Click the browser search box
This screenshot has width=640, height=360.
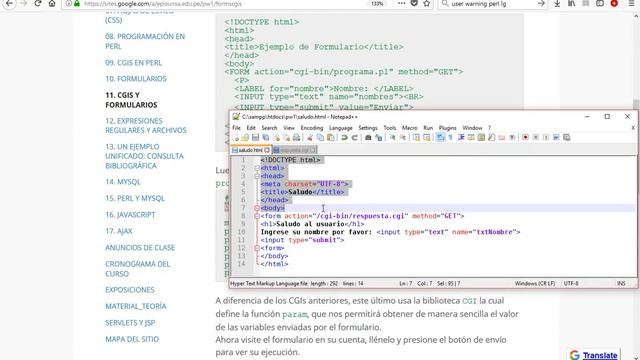click(x=492, y=3)
